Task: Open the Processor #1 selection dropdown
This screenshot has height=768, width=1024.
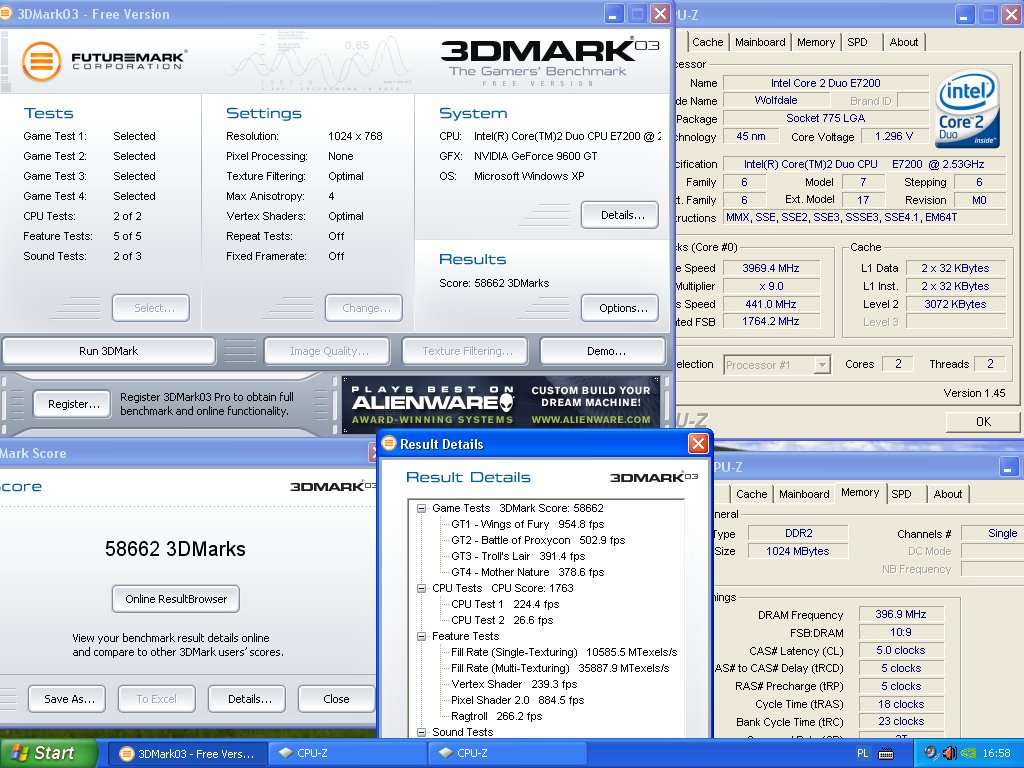Action: pyautogui.click(x=822, y=365)
